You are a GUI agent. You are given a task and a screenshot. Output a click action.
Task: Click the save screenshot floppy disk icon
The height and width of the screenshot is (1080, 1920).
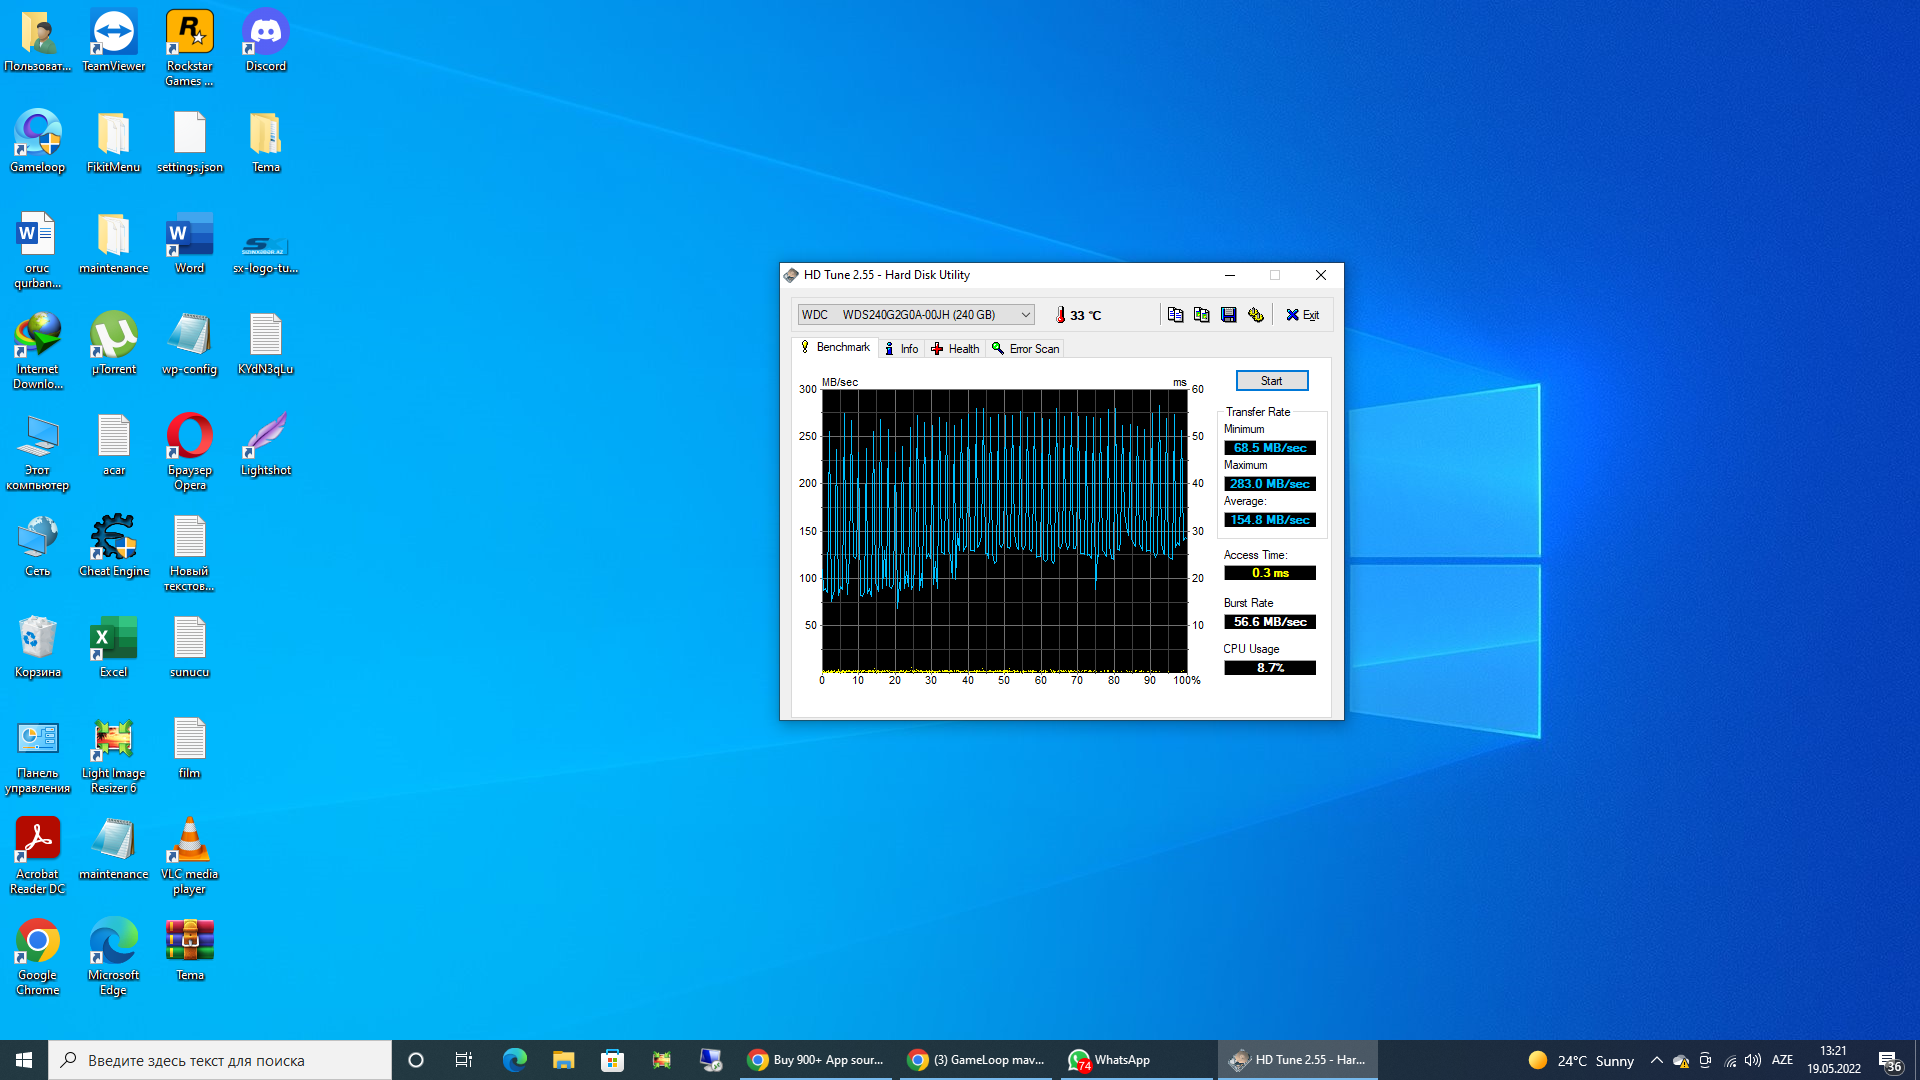(x=1228, y=315)
